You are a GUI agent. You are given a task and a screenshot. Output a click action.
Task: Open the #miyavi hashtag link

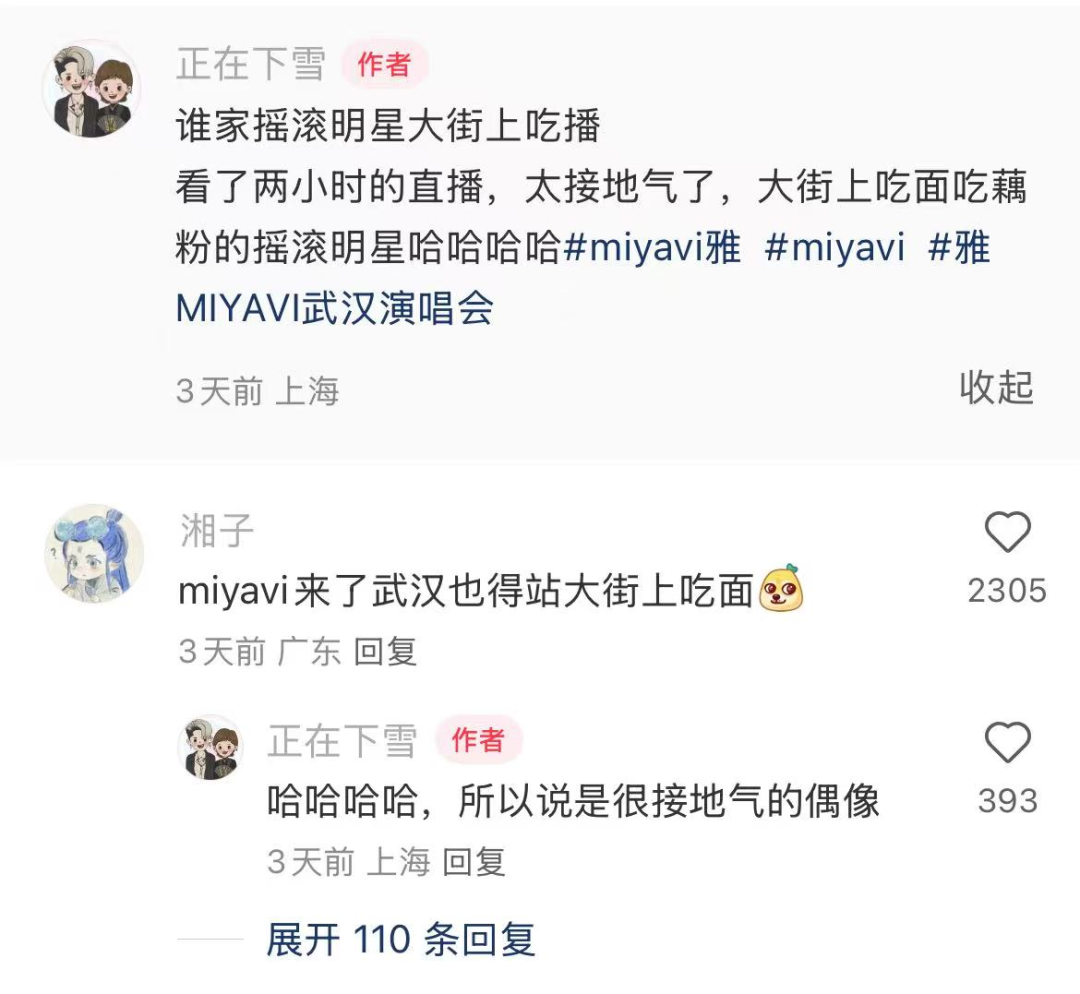835,247
